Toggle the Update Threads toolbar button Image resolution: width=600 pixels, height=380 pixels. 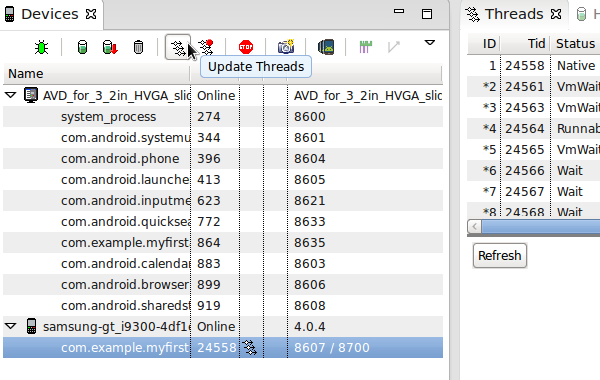178,47
